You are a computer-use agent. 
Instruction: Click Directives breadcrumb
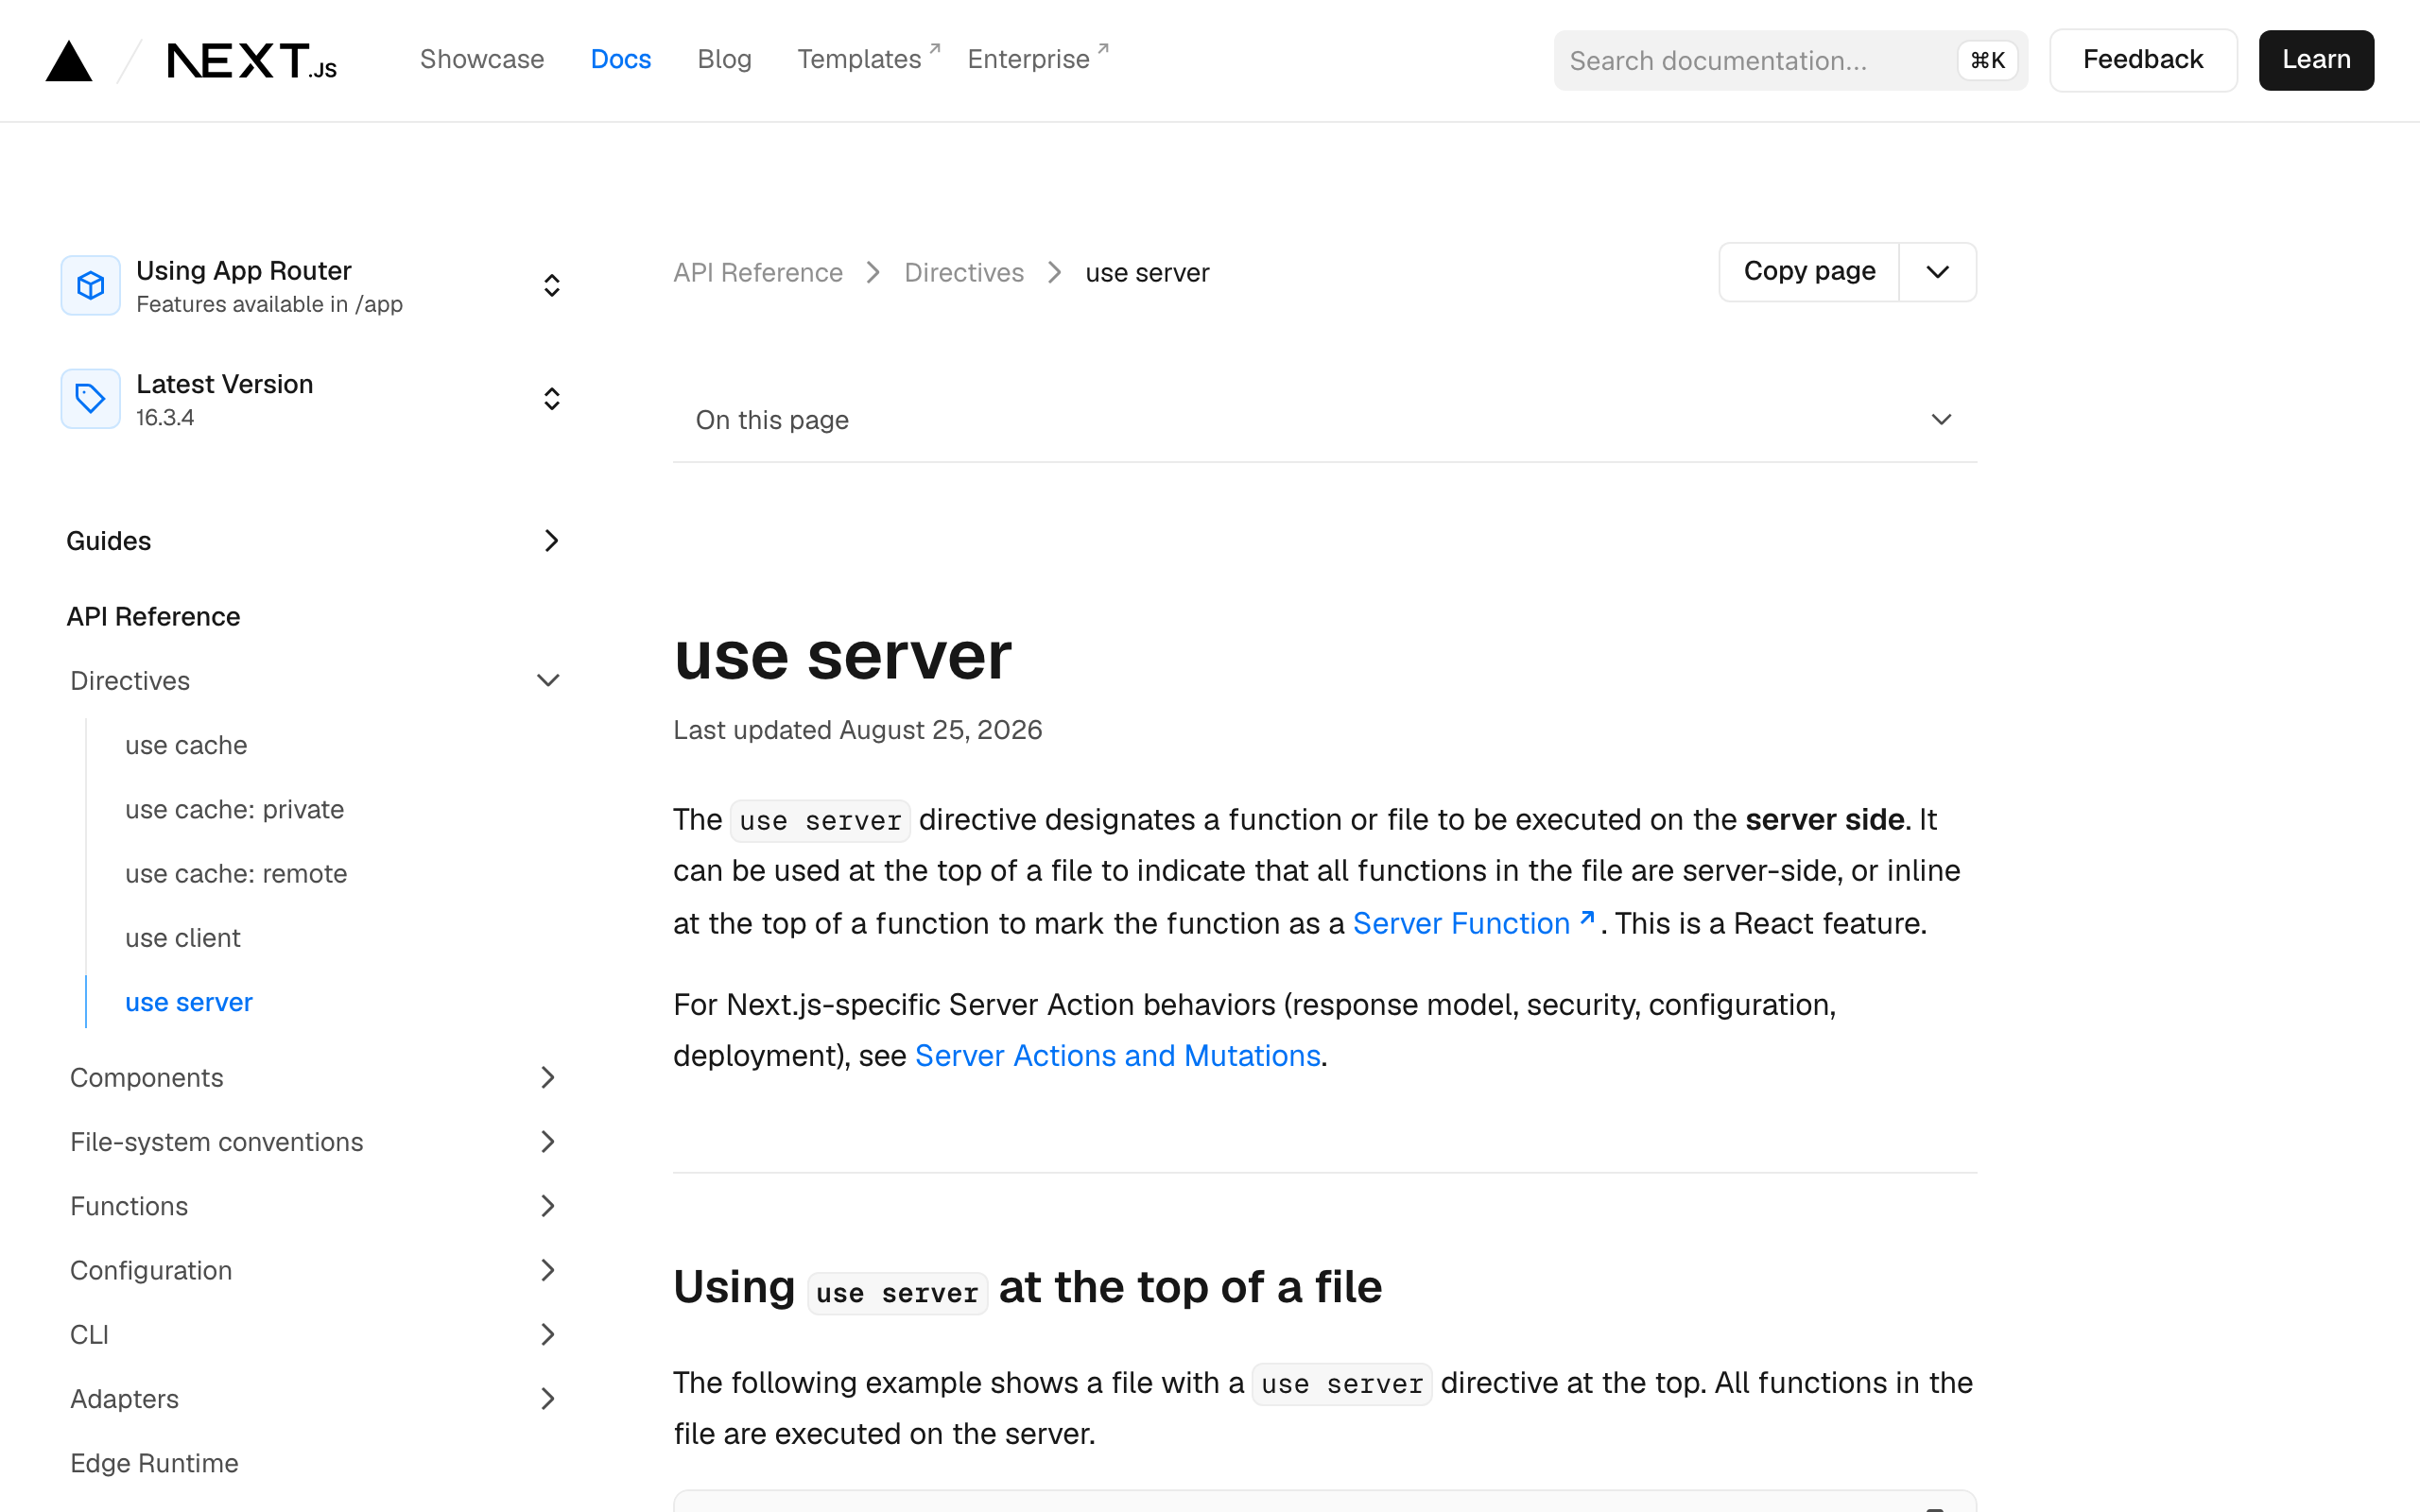coord(964,273)
